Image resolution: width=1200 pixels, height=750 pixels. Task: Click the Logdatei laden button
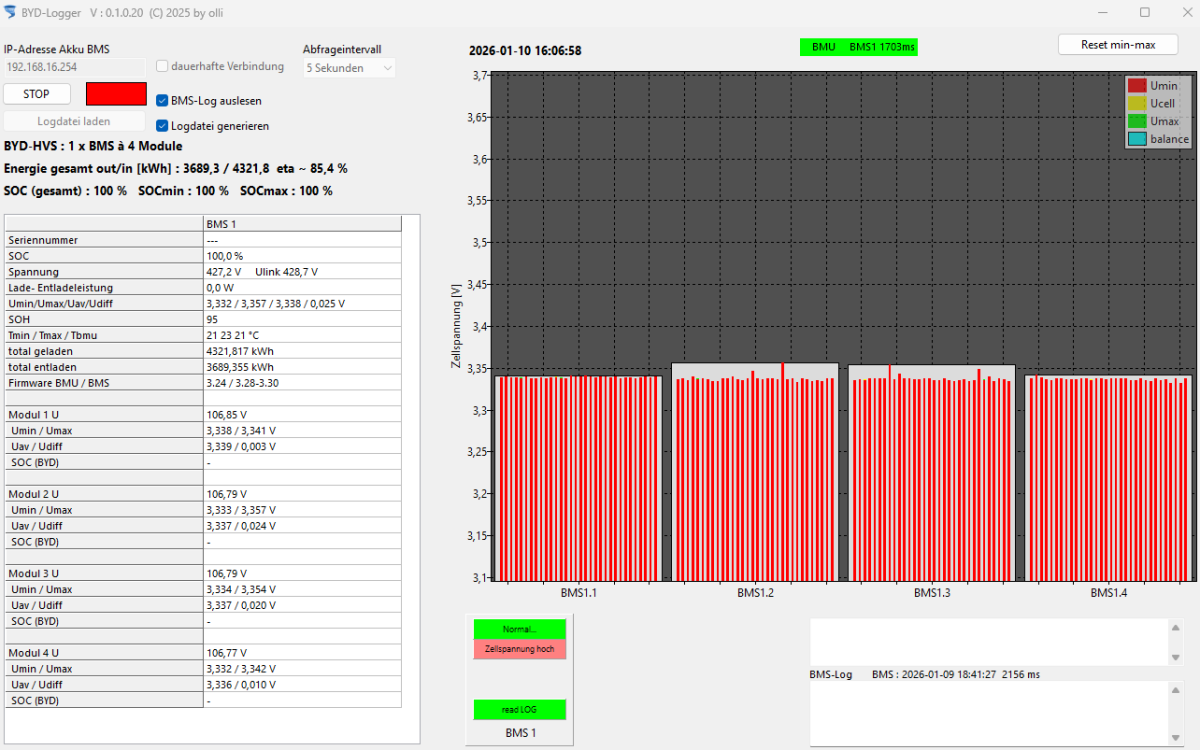point(74,121)
